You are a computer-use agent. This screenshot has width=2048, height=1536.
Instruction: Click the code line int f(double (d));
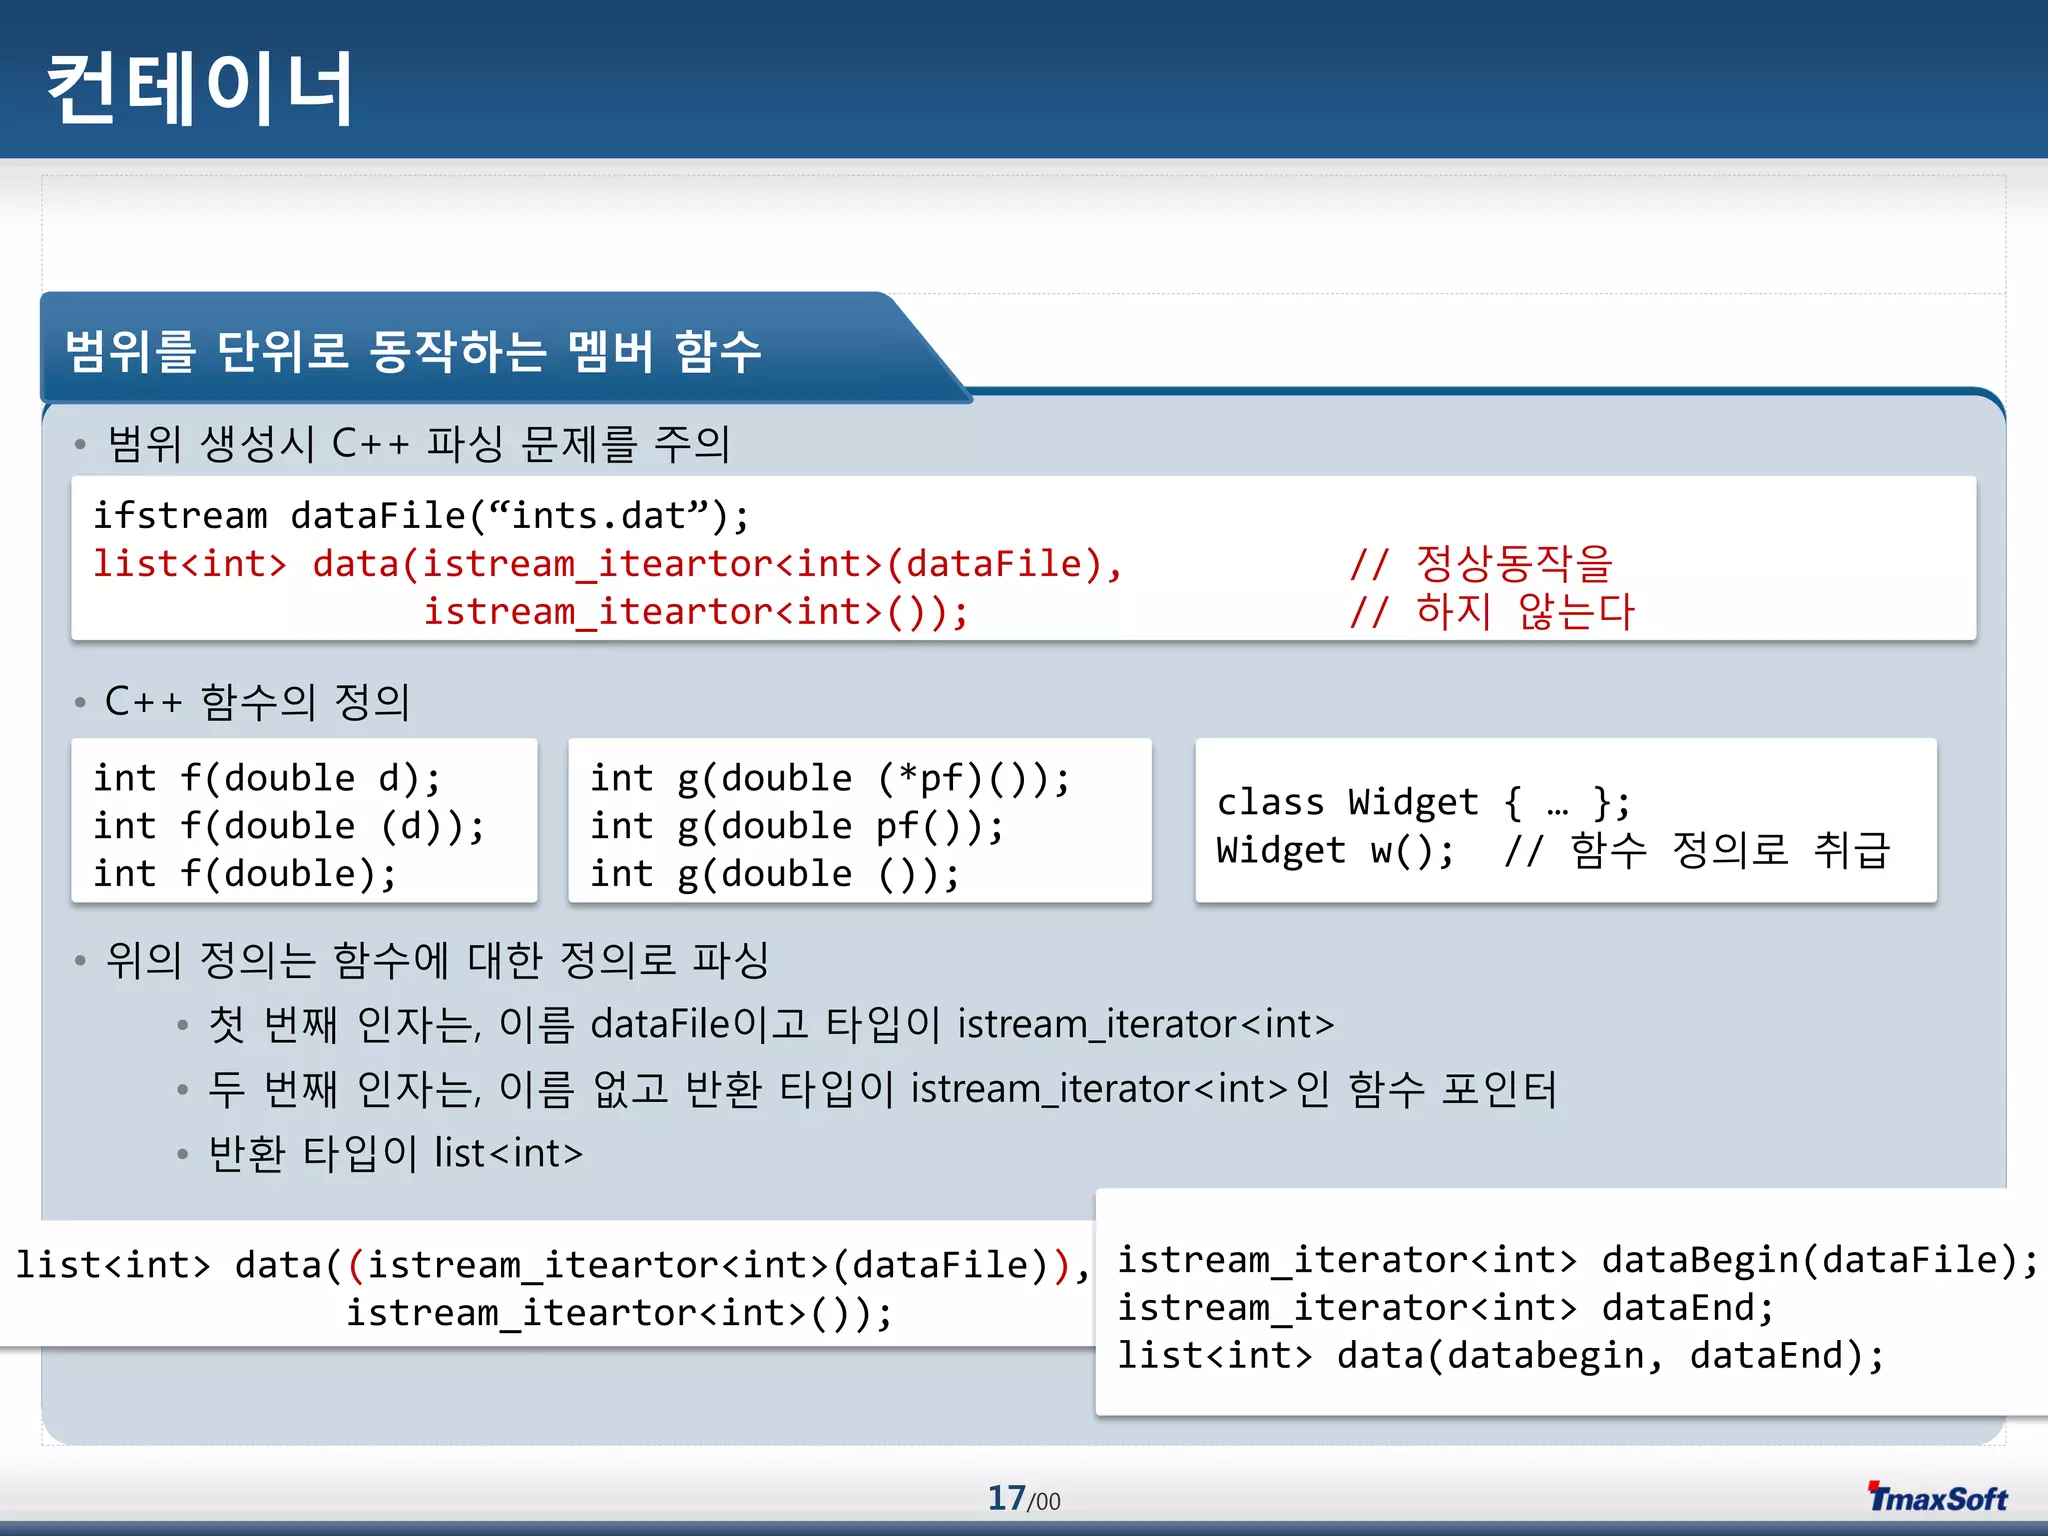289,826
